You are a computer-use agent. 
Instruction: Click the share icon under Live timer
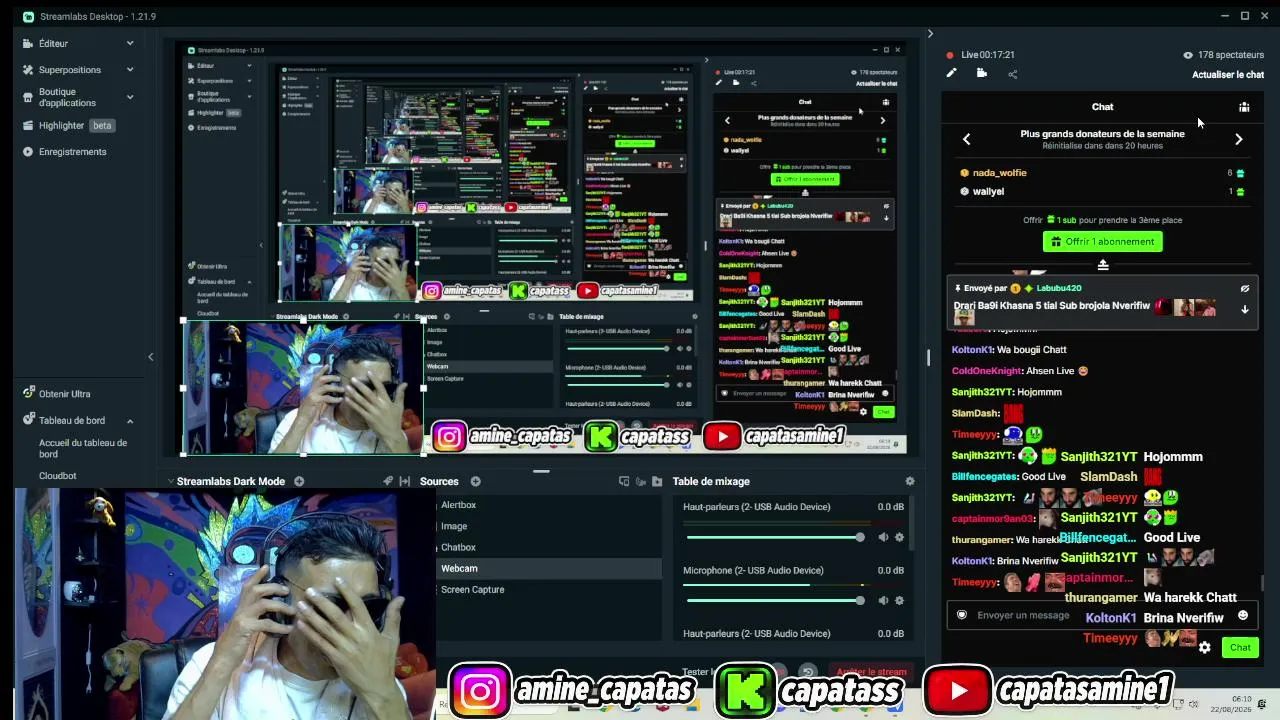point(1012,74)
